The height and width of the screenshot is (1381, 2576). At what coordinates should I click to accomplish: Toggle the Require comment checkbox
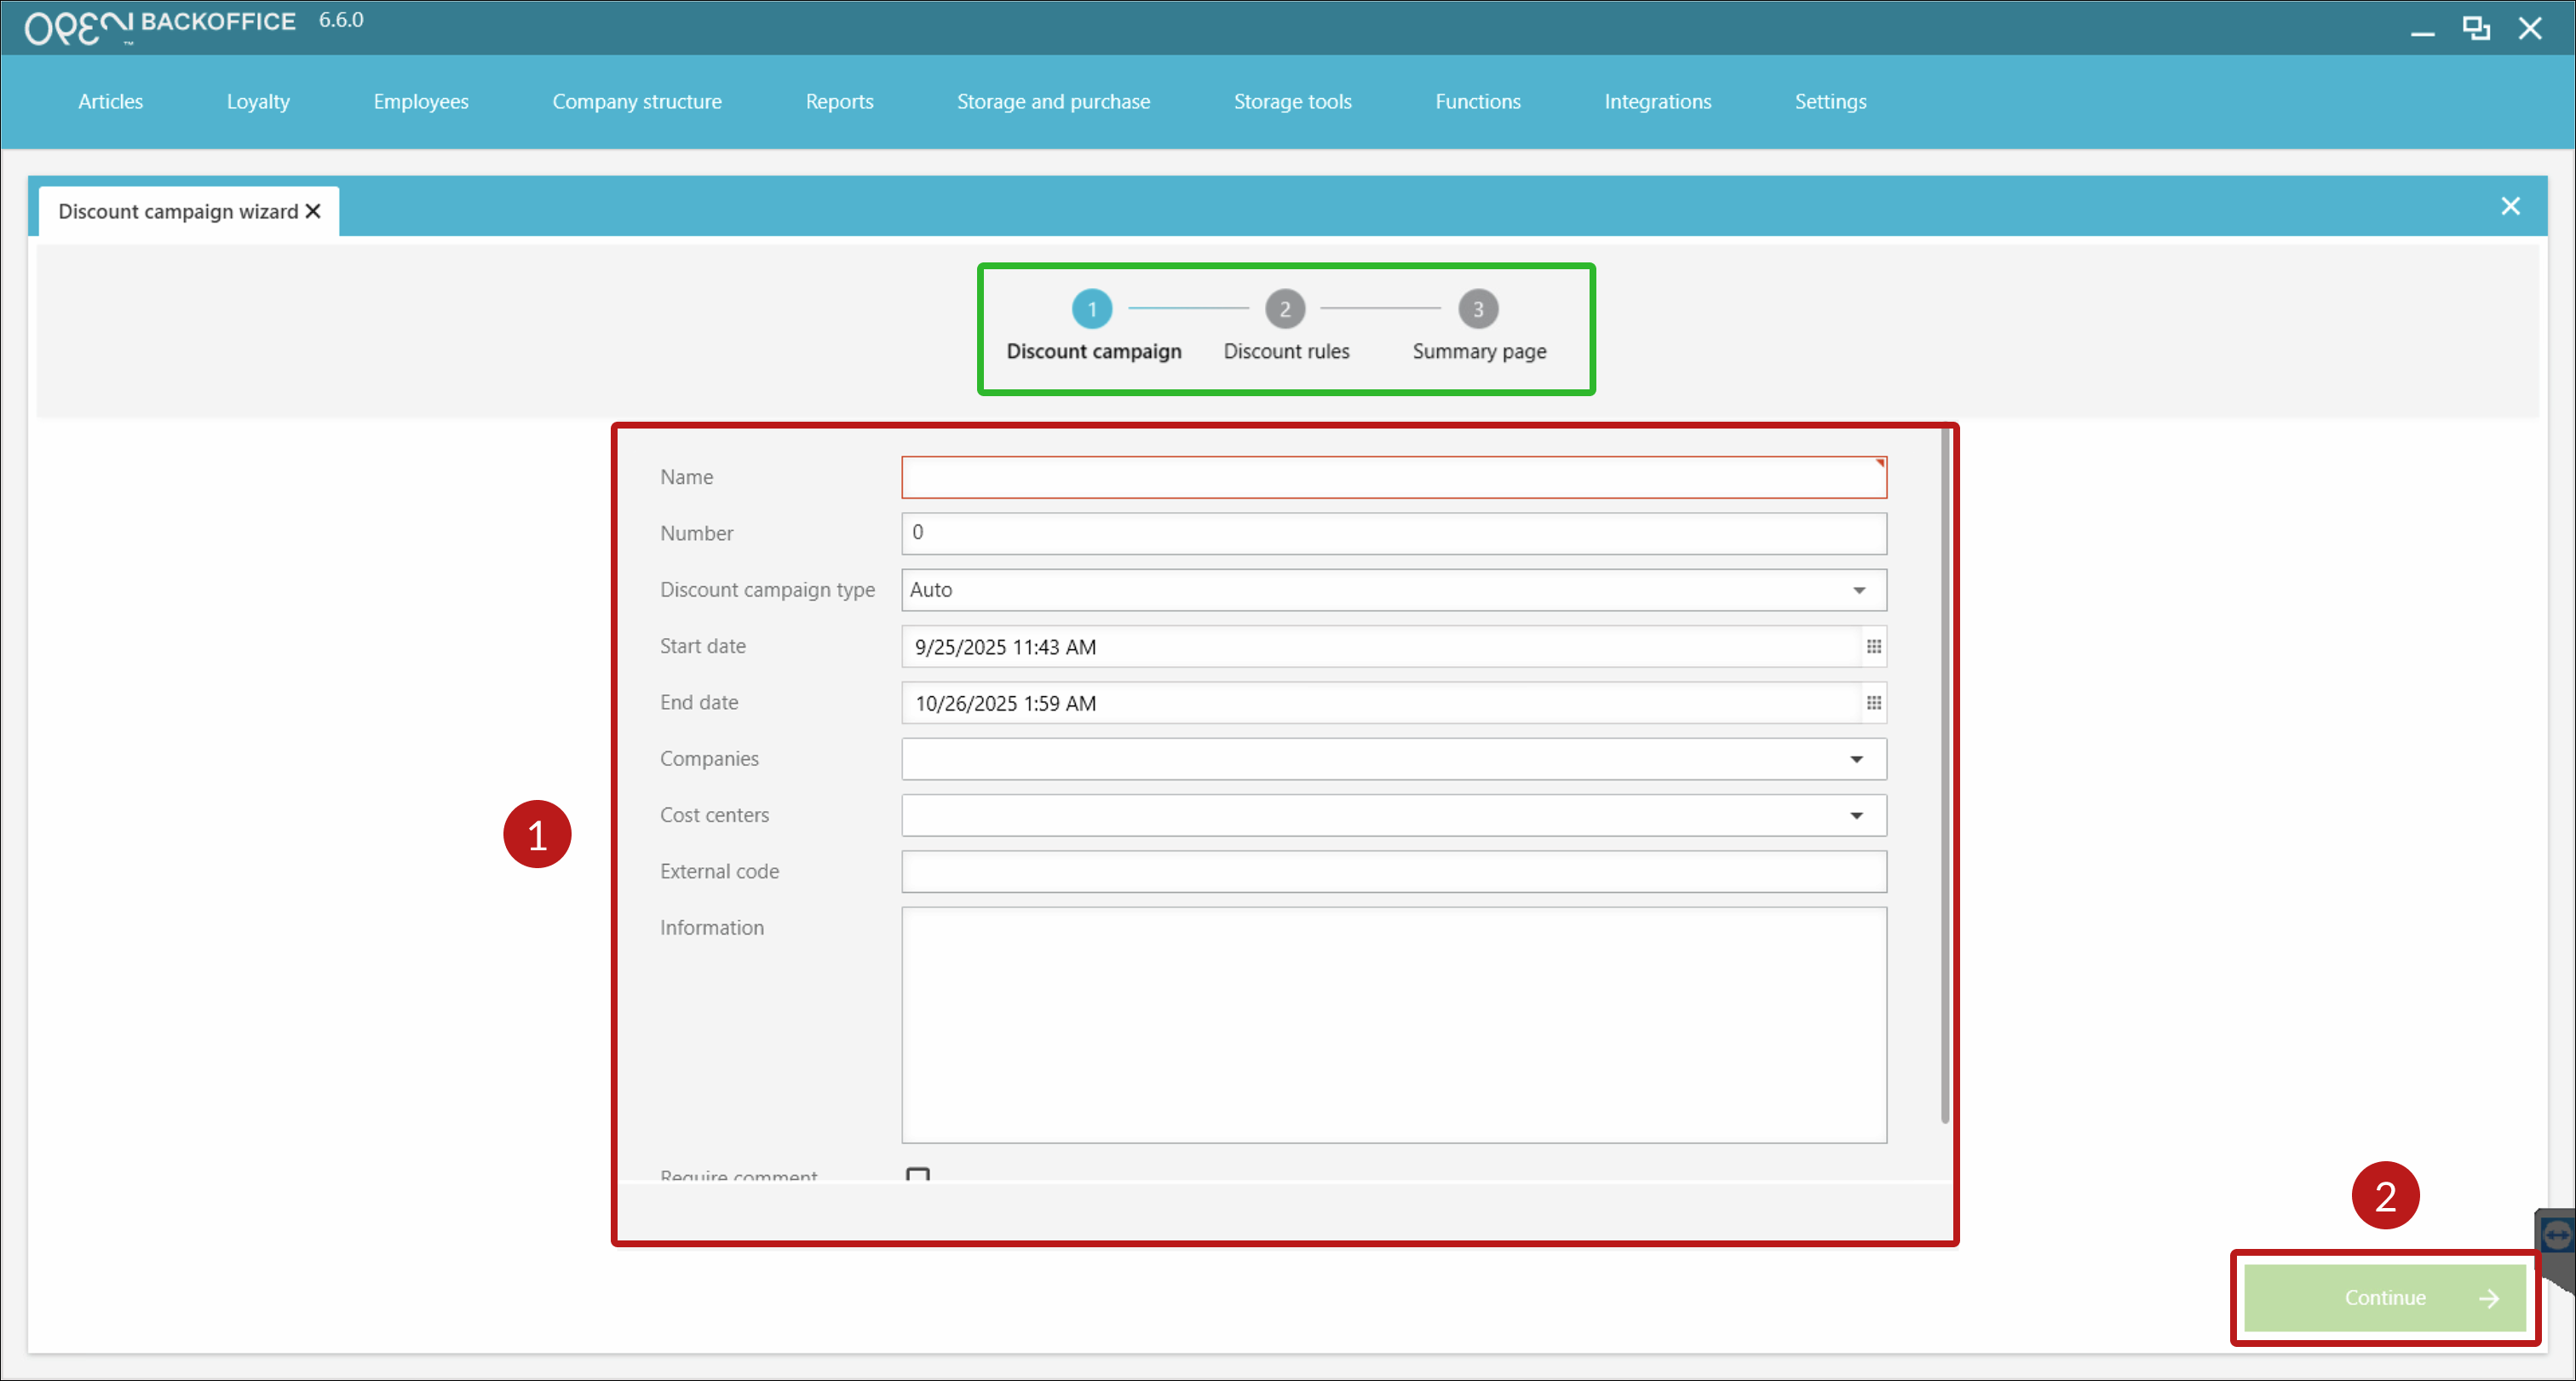(x=917, y=1174)
